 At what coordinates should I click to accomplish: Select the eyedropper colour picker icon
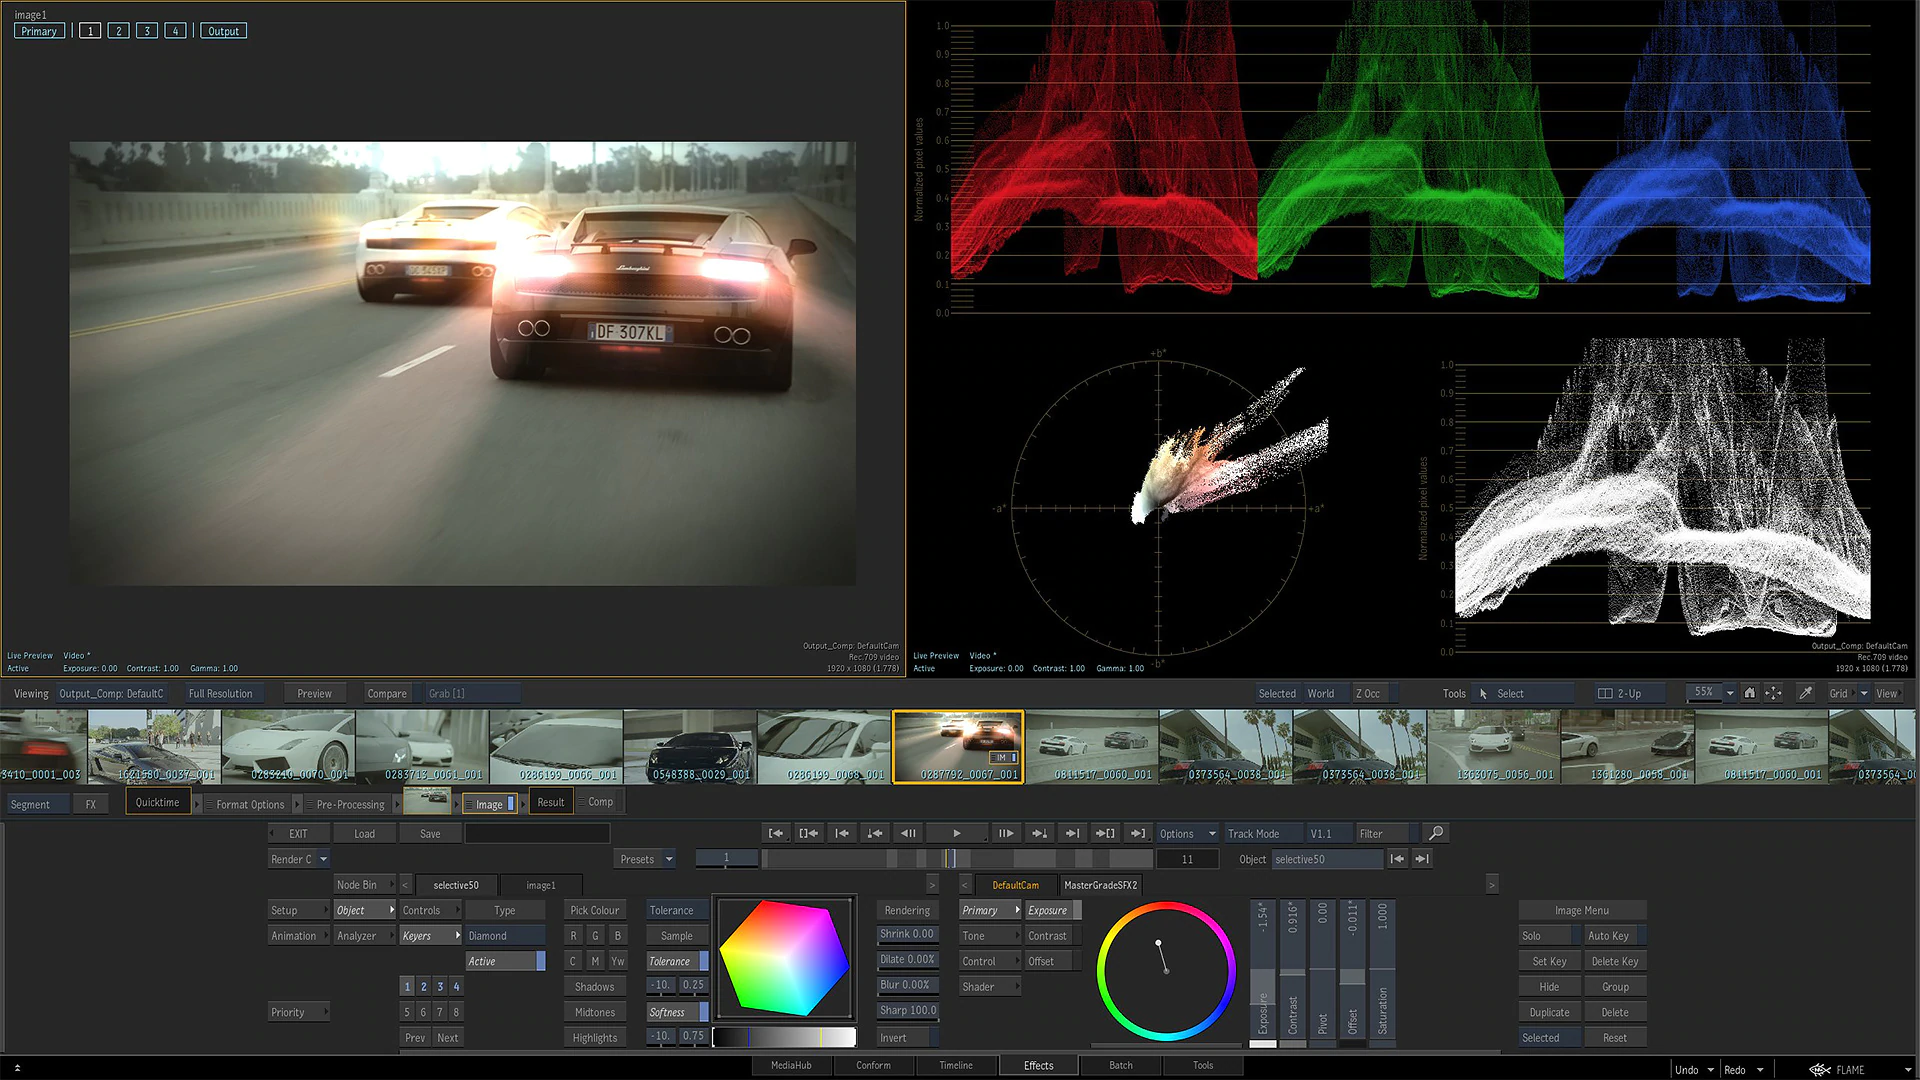pos(1806,693)
